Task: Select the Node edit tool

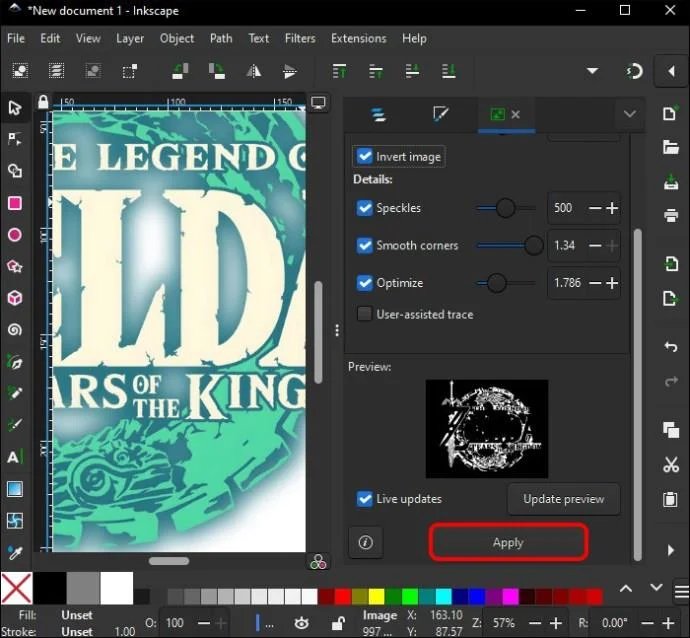Action: (x=15, y=139)
